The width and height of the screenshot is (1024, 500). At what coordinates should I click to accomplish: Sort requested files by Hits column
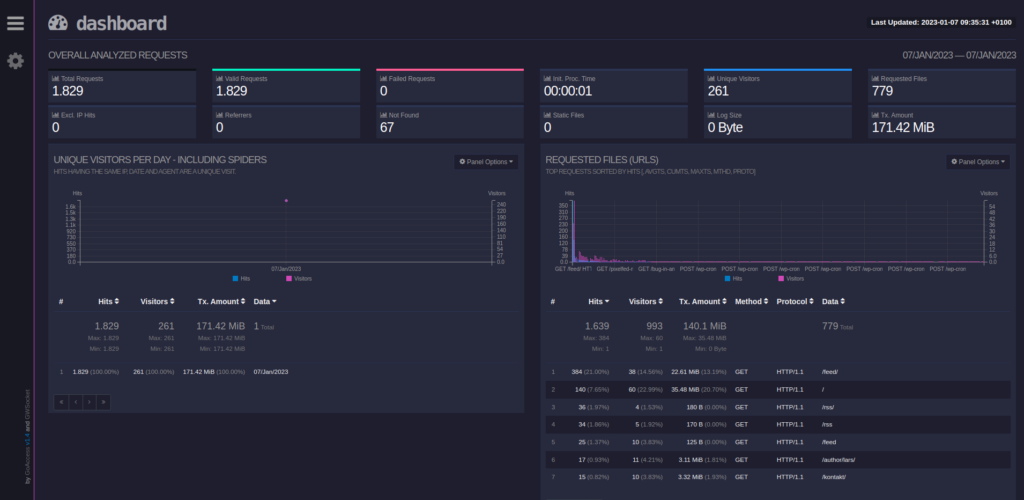[600, 302]
